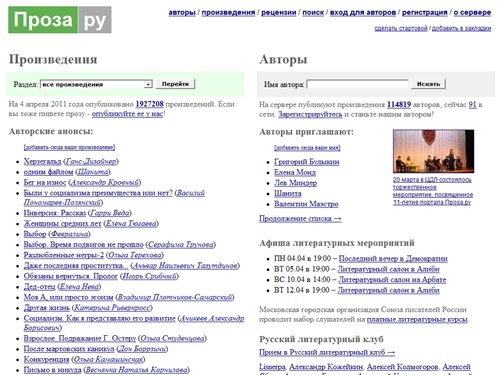Screen dimensions: 500x375
Task: Open the ВТ 05.04 'Литературный салон в Алиби'
Action: click(388, 269)
